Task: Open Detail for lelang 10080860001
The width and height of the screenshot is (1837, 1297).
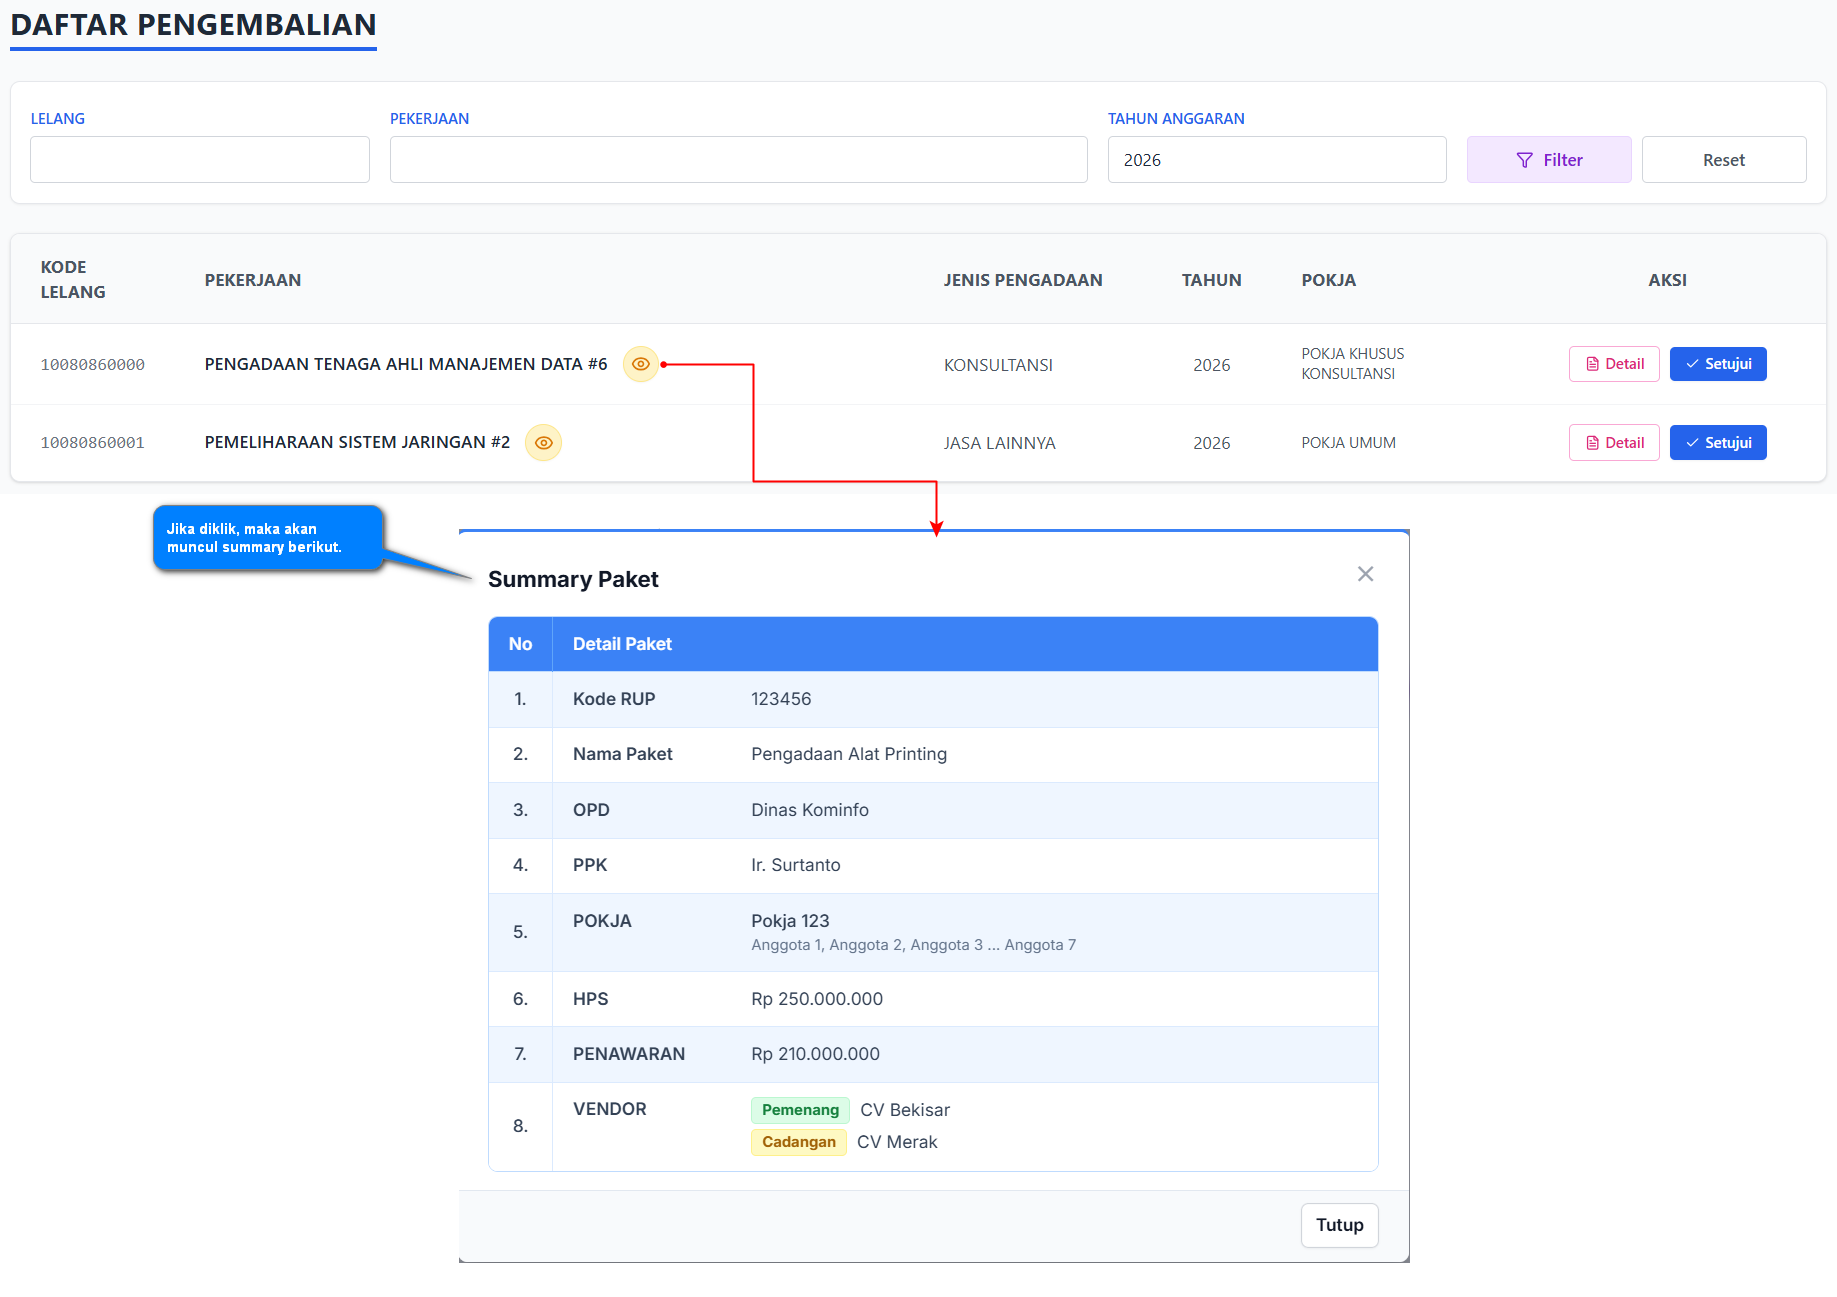Action: point(1613,443)
